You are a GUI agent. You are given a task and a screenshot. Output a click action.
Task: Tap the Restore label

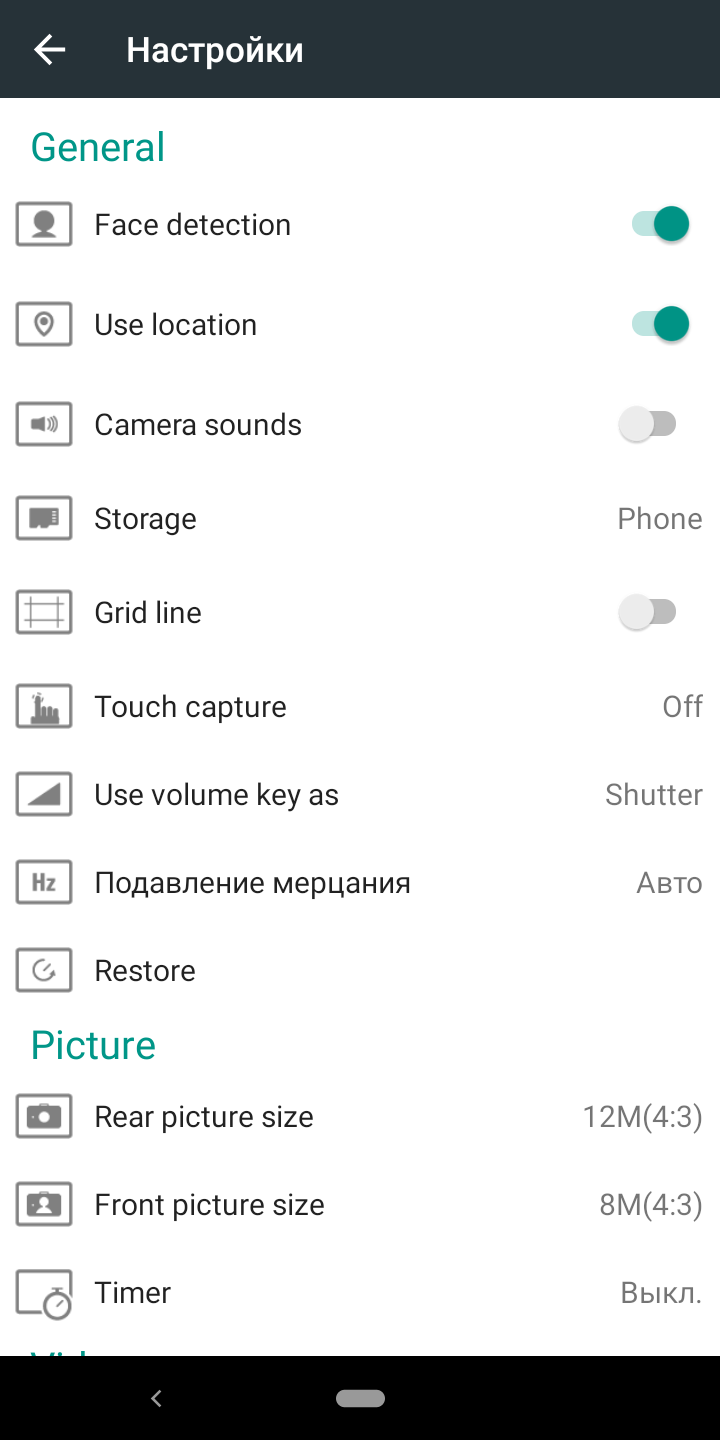pos(145,971)
